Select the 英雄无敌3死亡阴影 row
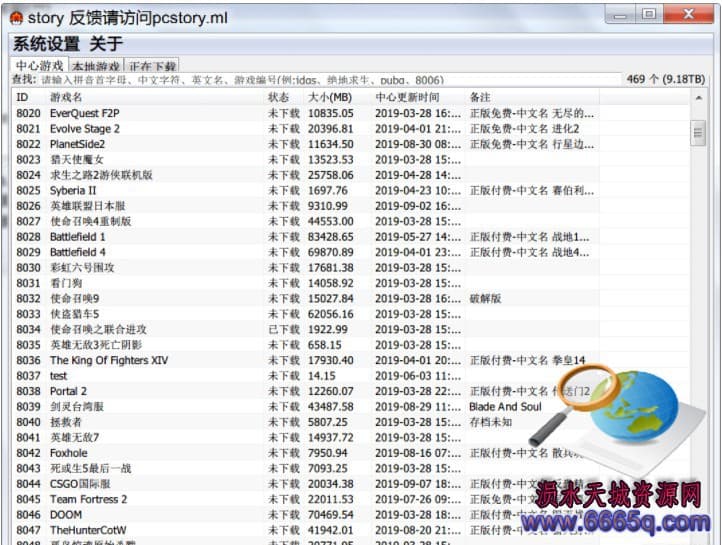This screenshot has height=545, width=722. [352, 345]
